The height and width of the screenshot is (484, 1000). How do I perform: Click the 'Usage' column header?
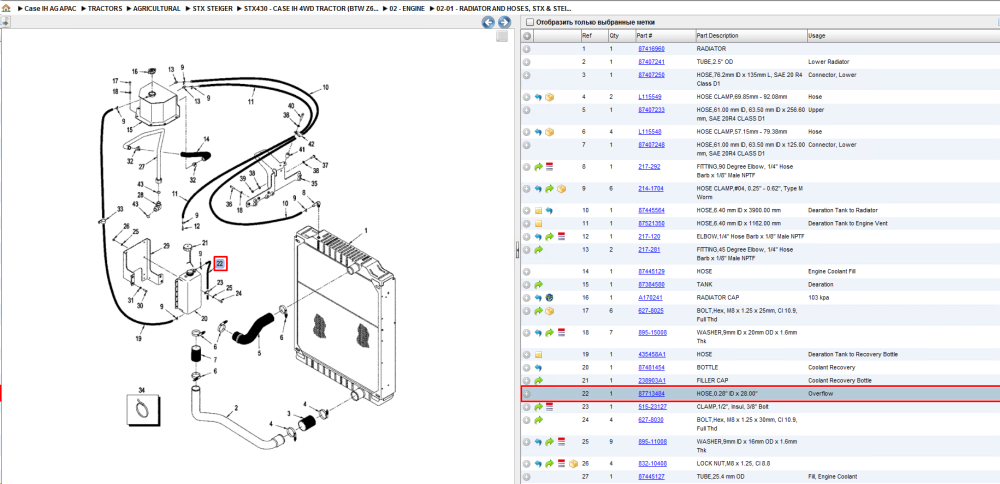pos(903,36)
